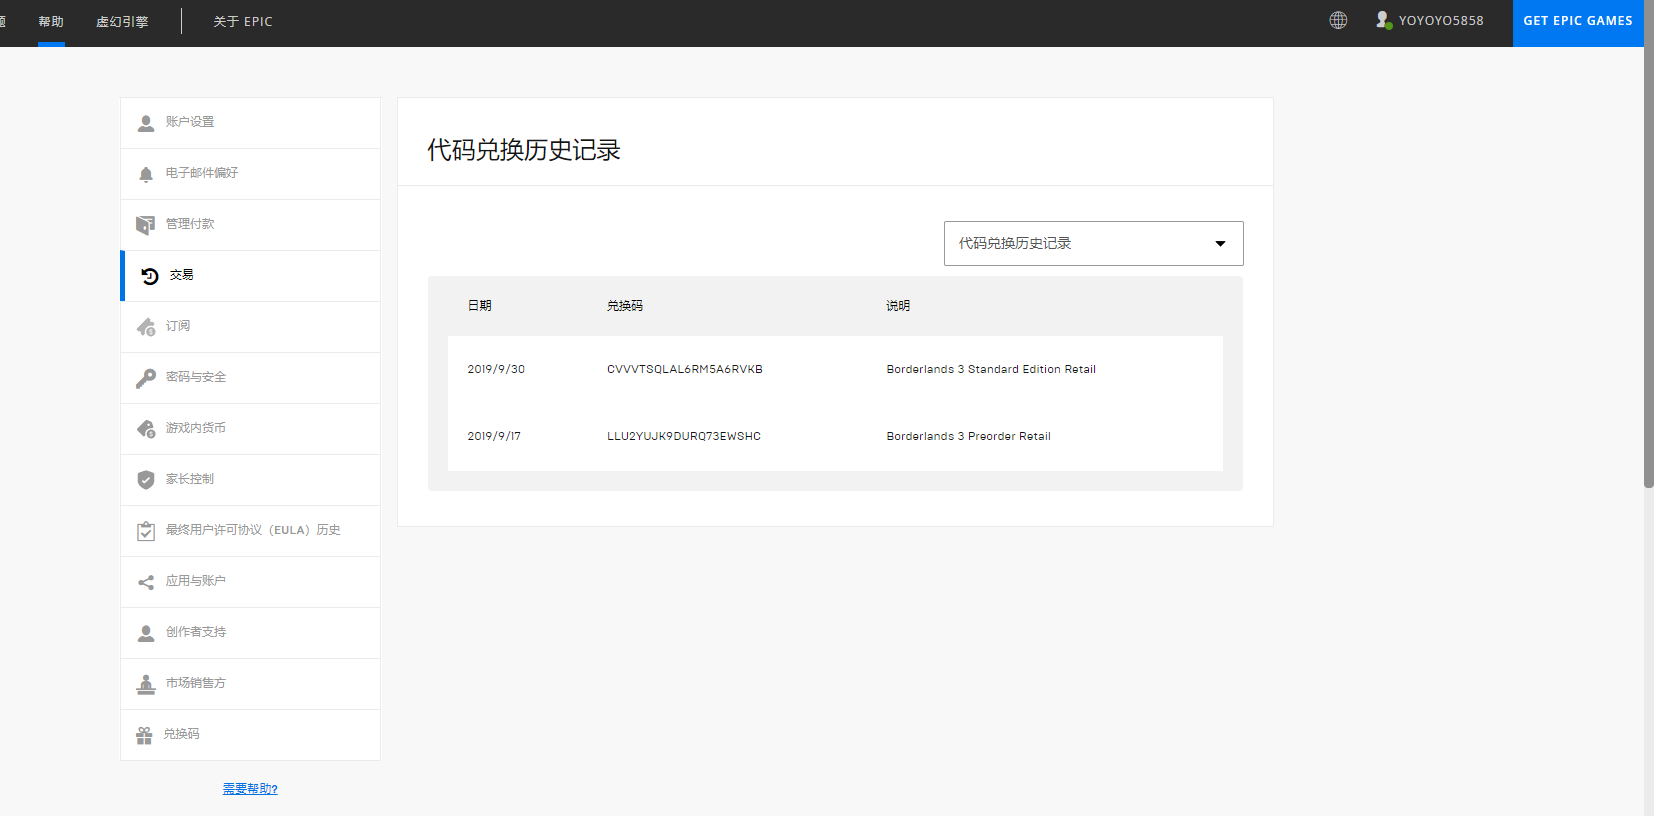
Task: Click the creator support person icon
Action: coord(146,633)
